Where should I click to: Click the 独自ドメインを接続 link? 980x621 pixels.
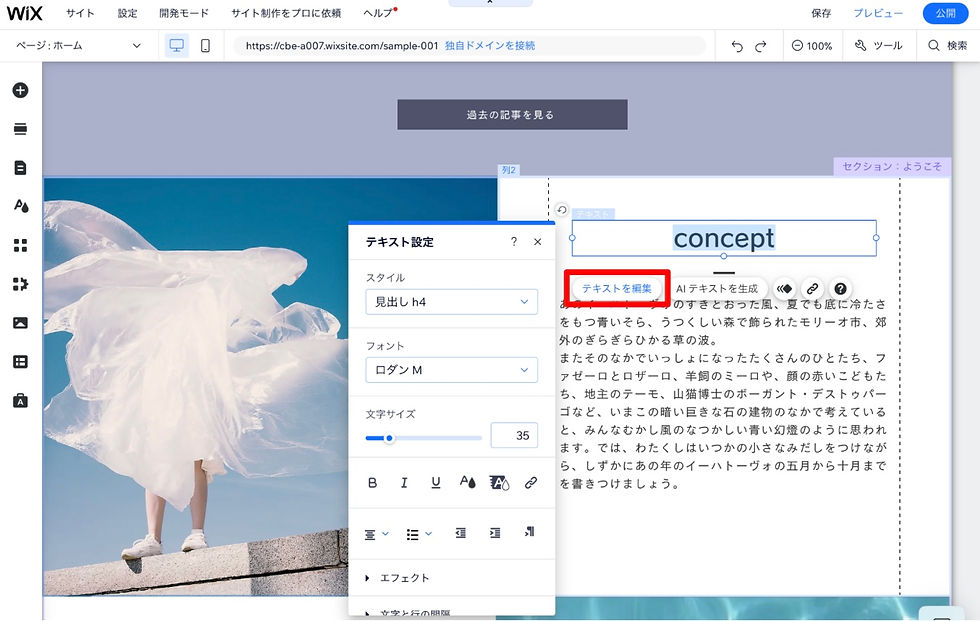490,46
